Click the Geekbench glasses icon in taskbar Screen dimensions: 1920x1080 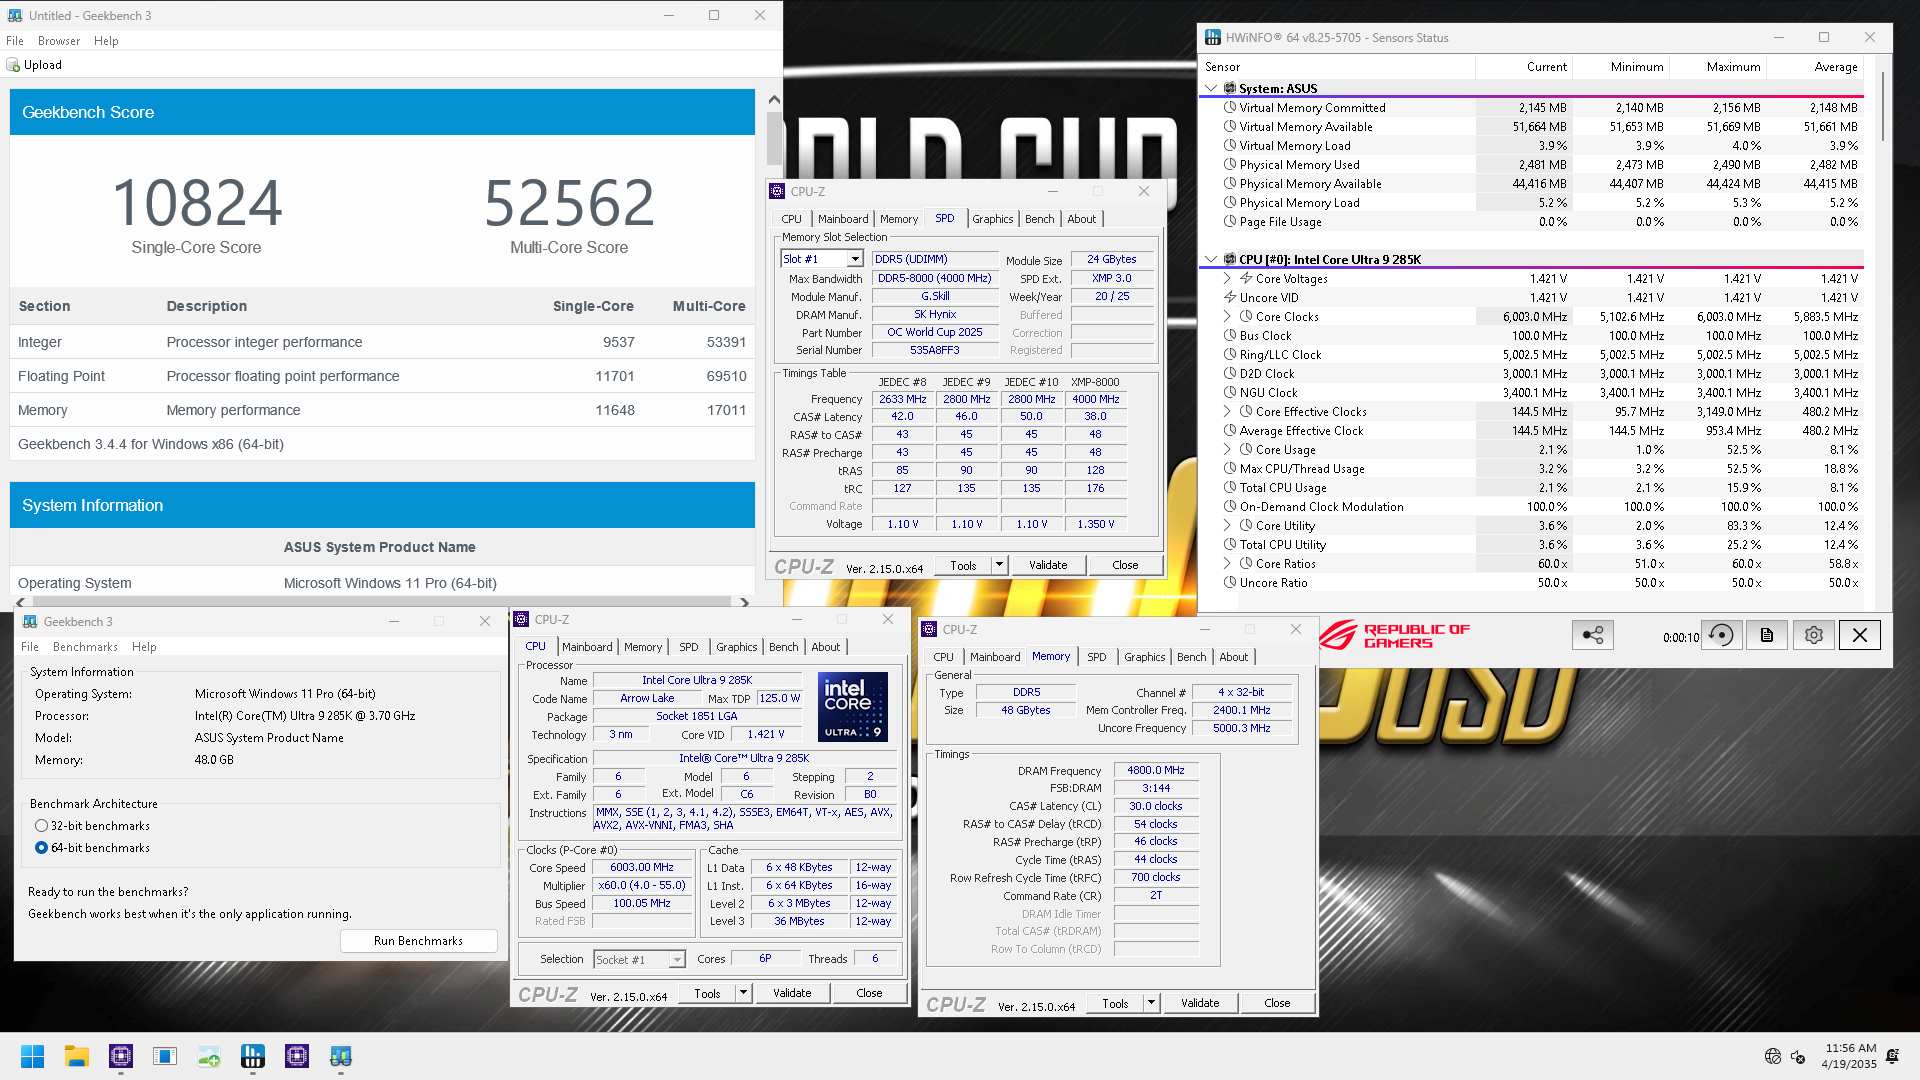[341, 1056]
